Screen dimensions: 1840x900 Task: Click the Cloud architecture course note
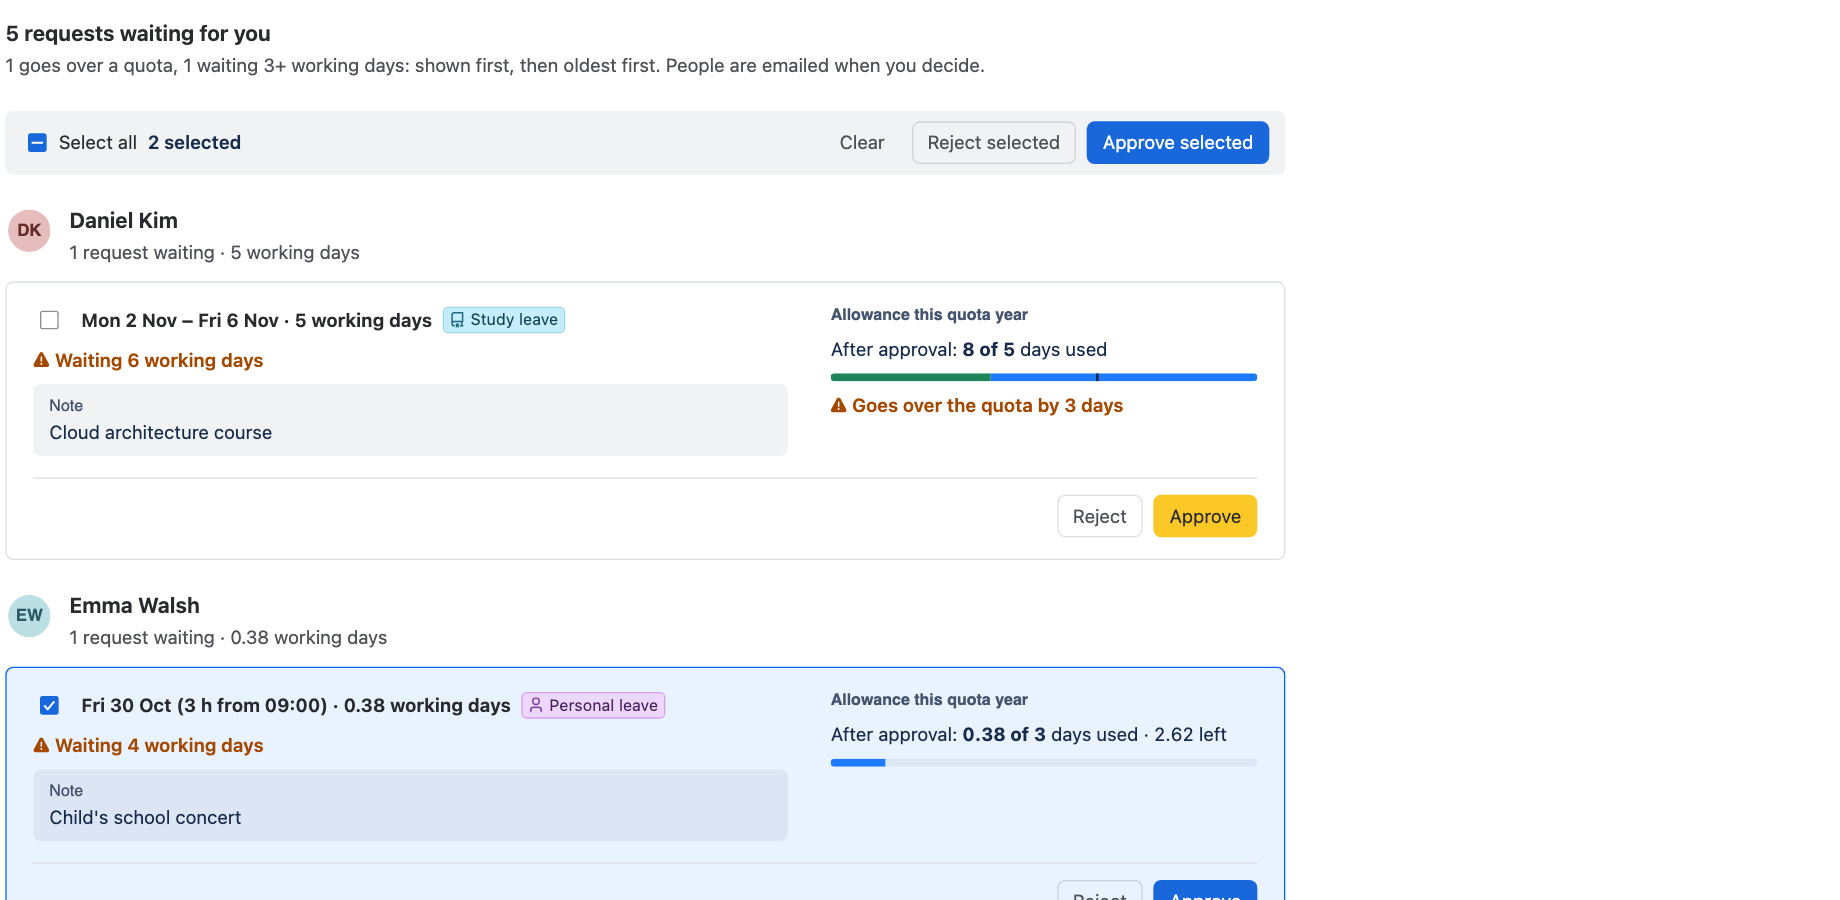pyautogui.click(x=410, y=420)
